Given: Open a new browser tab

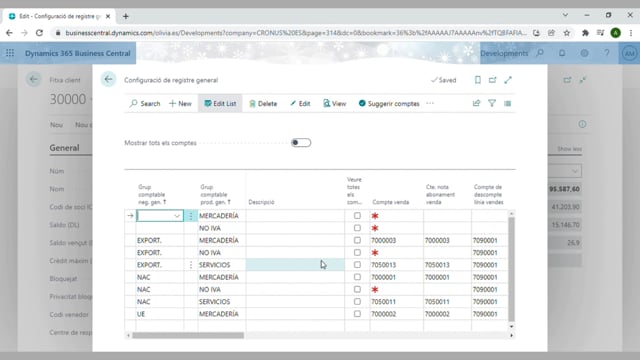Looking at the screenshot, I should (x=126, y=16).
